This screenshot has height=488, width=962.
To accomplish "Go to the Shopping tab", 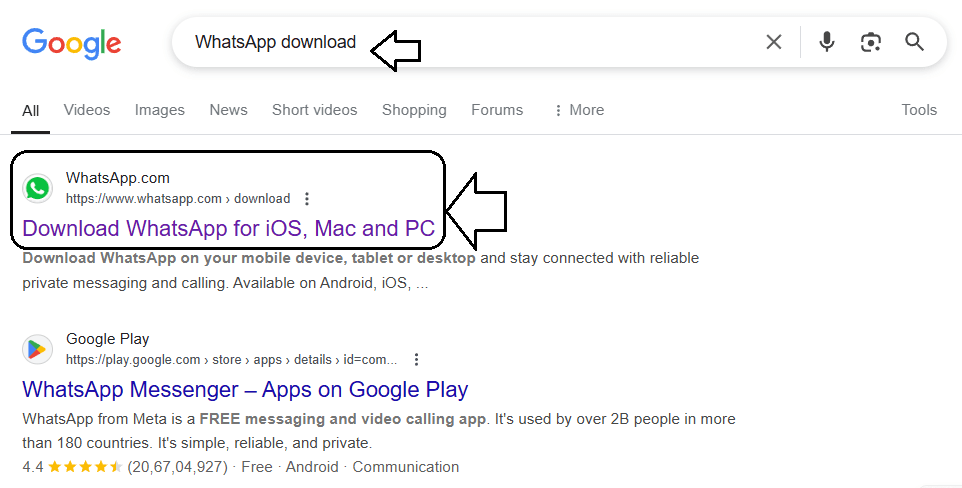I will [x=414, y=110].
